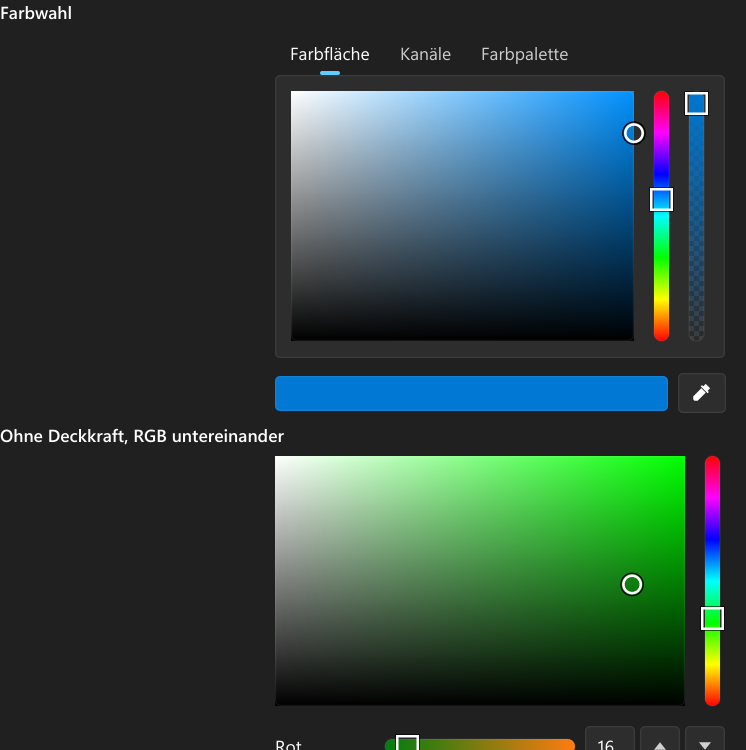Viewport: 746px width, 750px height.
Task: Switch to the Farbfläche tab
Action: click(x=329, y=55)
